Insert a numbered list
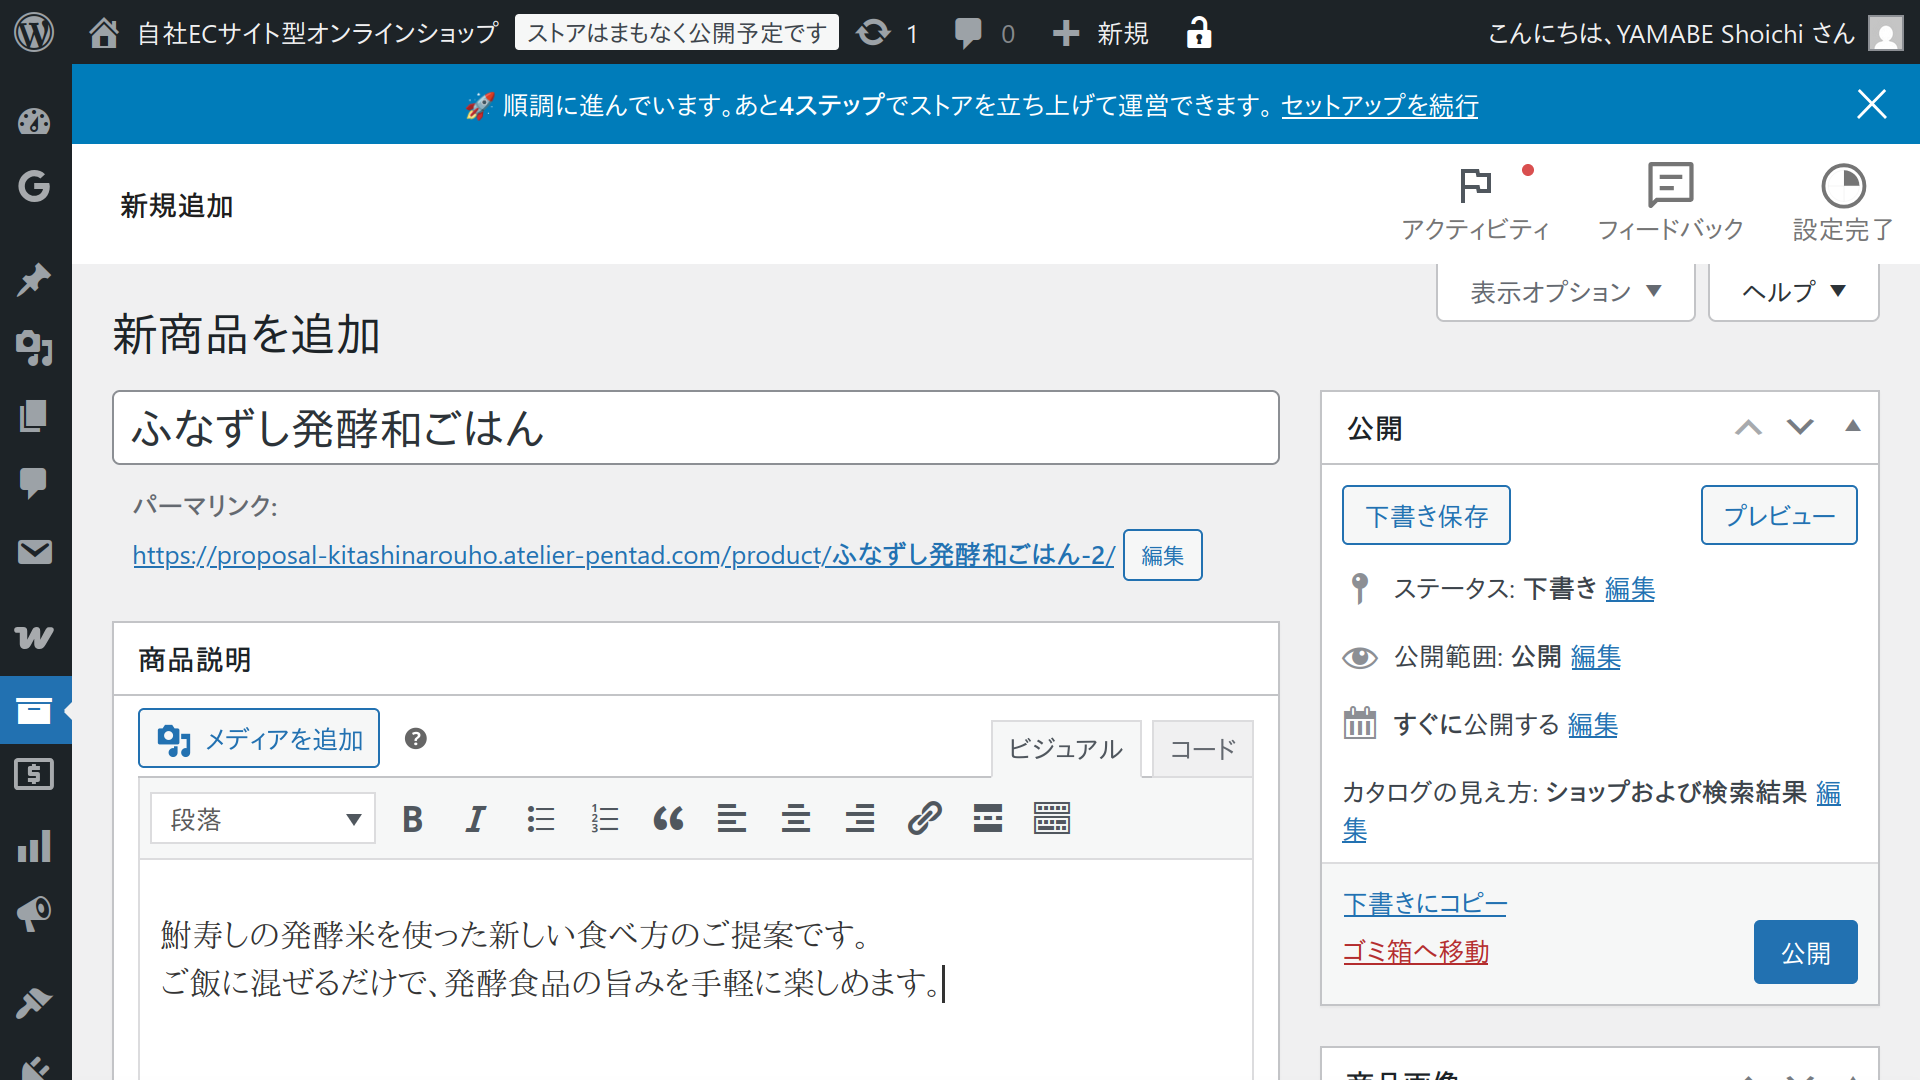 (604, 818)
